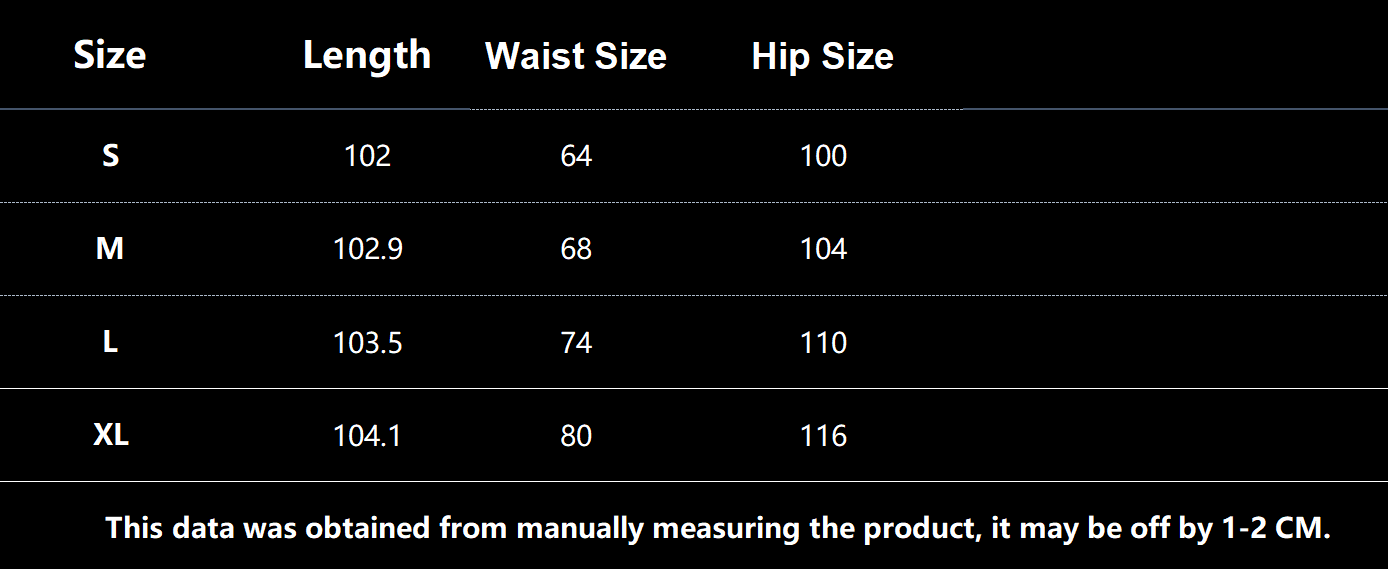
Task: Click the waist size value 74
Action: (x=576, y=343)
